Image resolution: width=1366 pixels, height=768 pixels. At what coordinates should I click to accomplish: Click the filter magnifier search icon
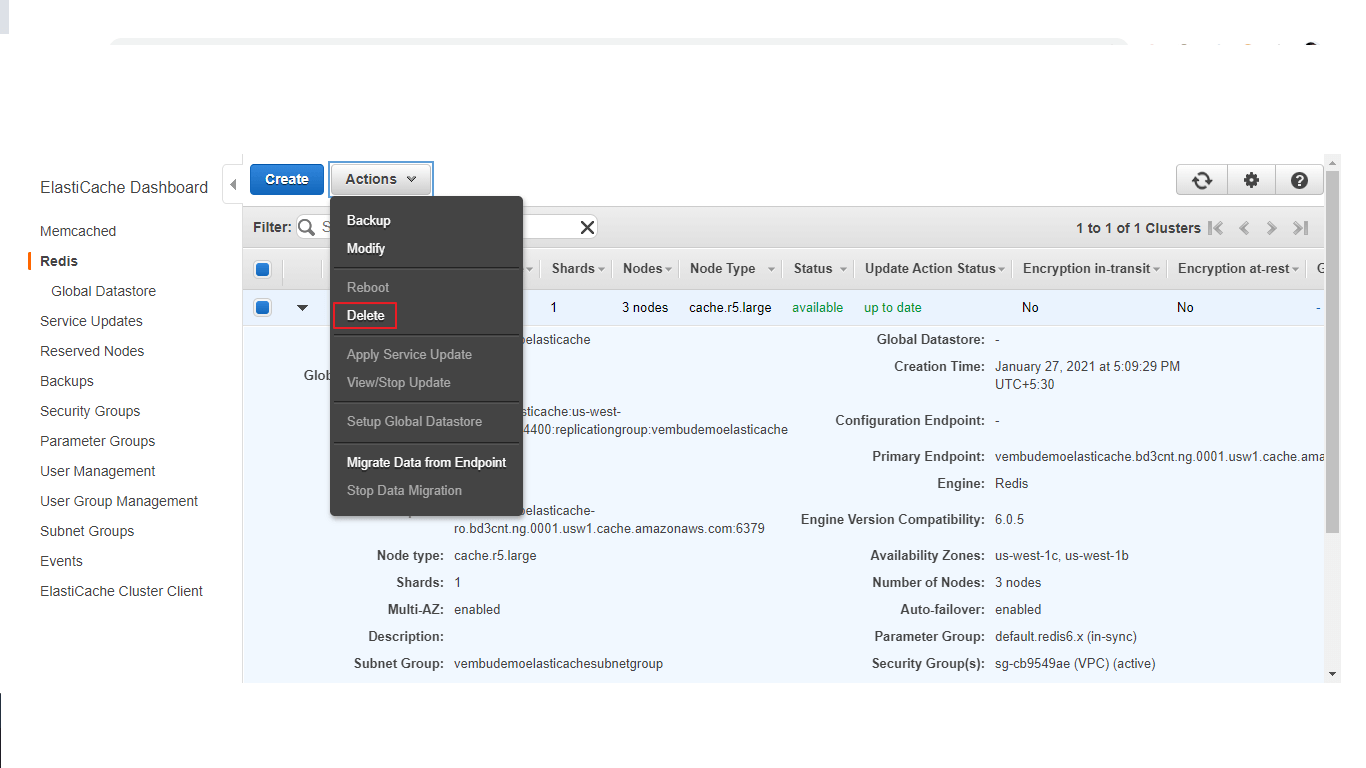click(306, 228)
